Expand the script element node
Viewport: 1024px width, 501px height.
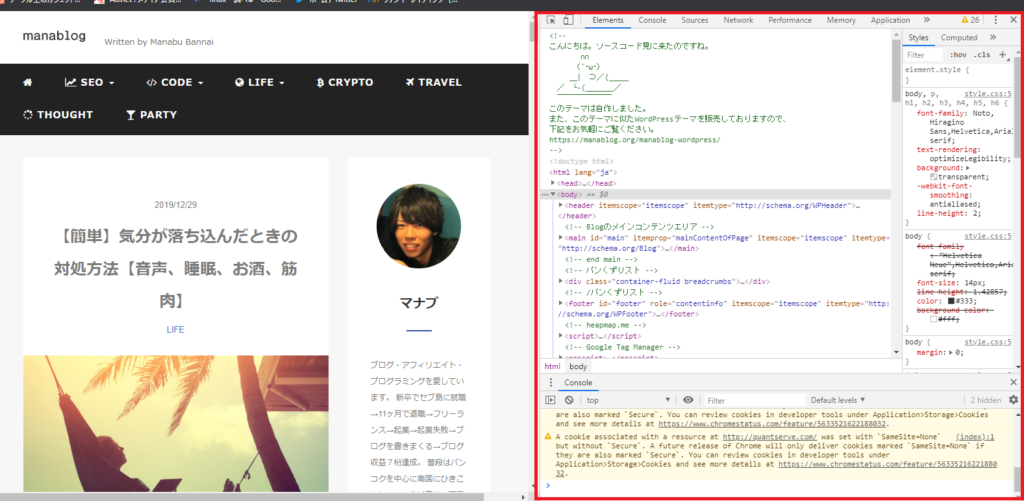tap(561, 336)
